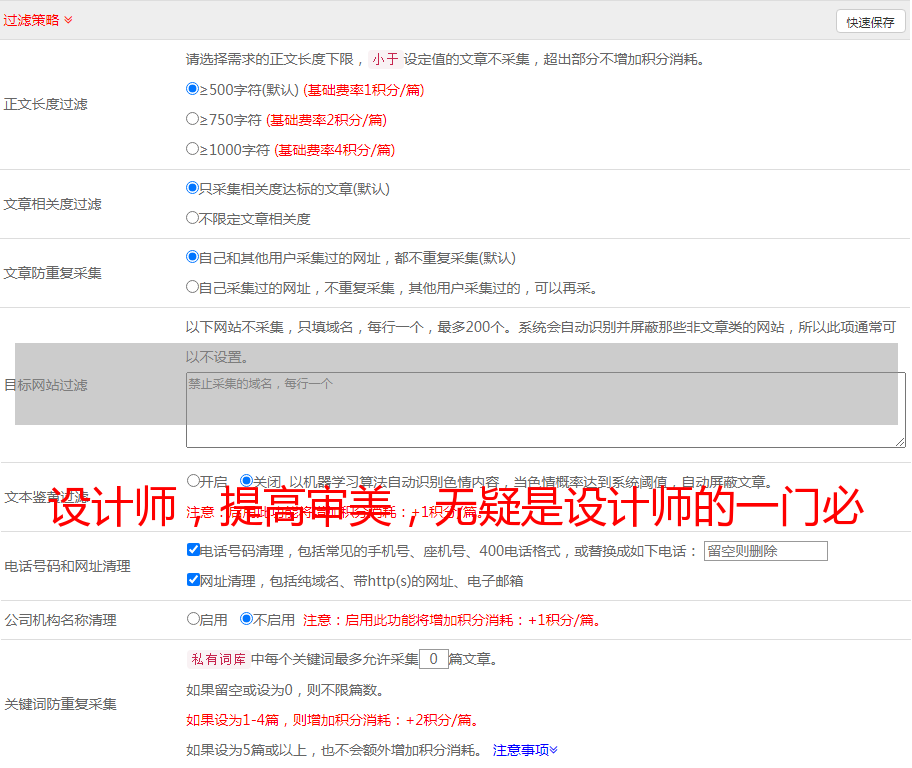Click the 留空则删除 phone replacement field
912x768 pixels.
click(x=765, y=551)
